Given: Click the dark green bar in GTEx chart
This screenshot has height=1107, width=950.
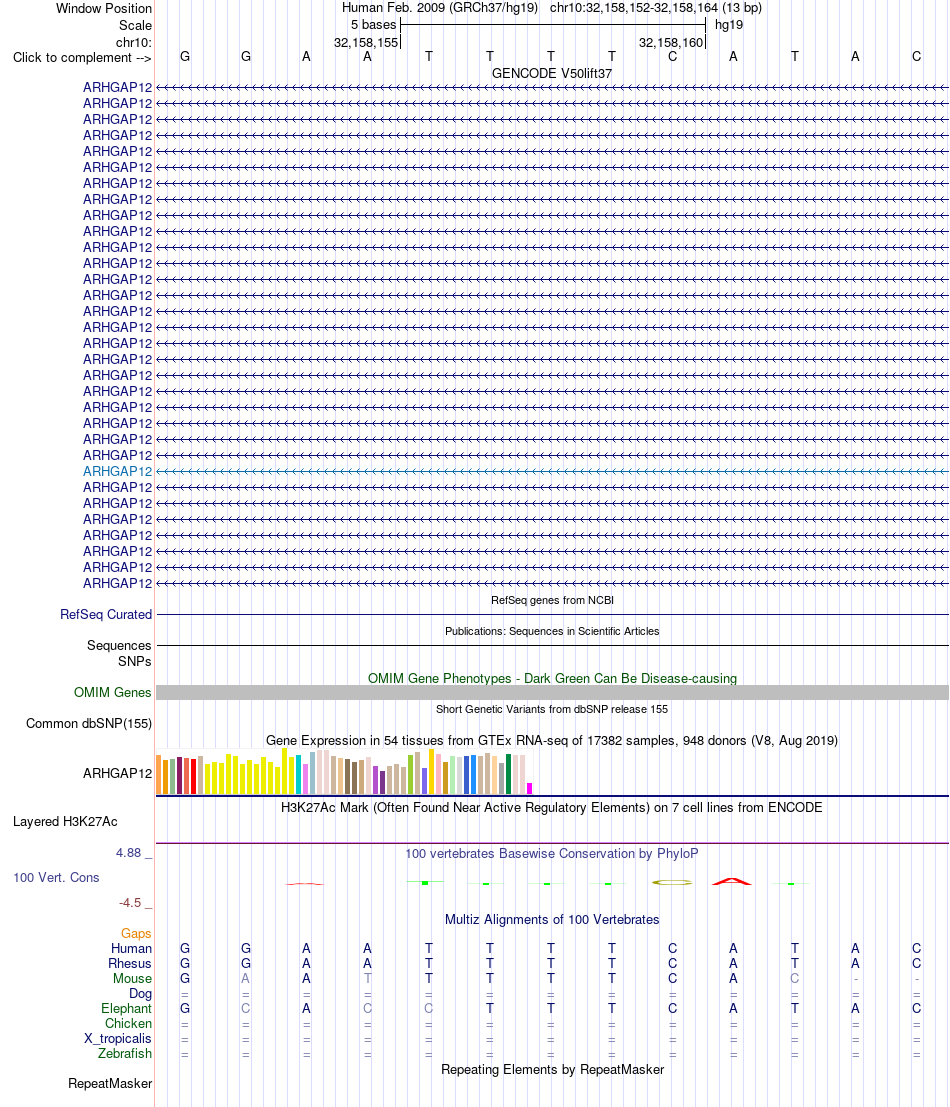Looking at the screenshot, I should [508, 774].
